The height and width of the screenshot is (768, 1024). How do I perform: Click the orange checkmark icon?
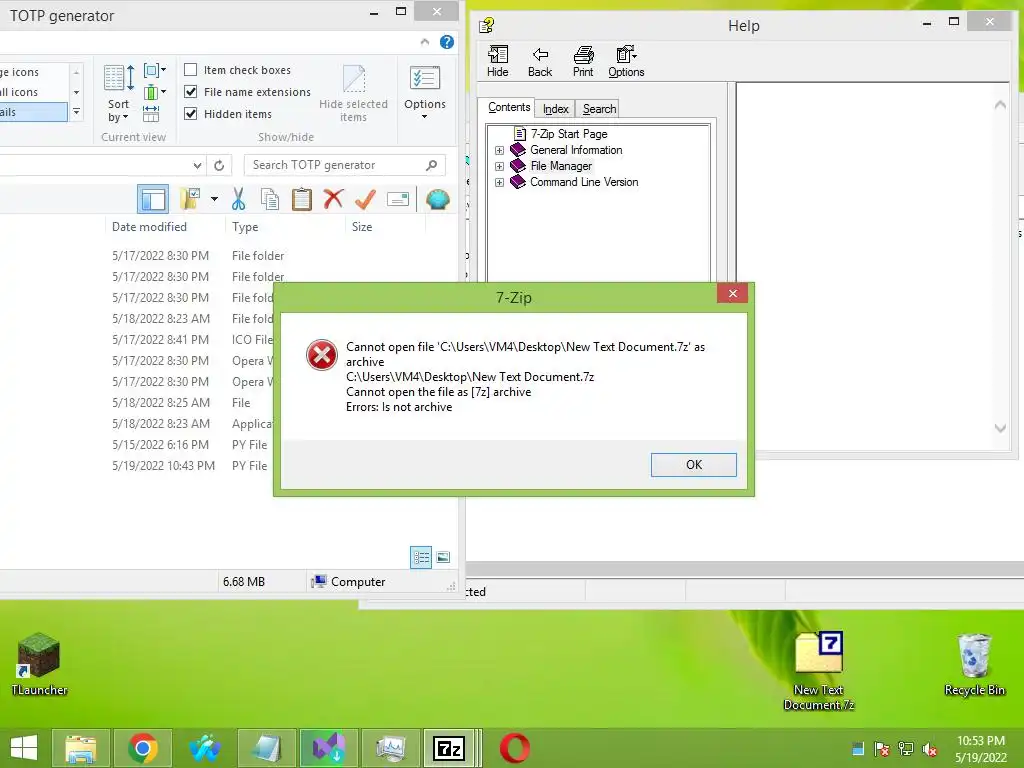365,199
